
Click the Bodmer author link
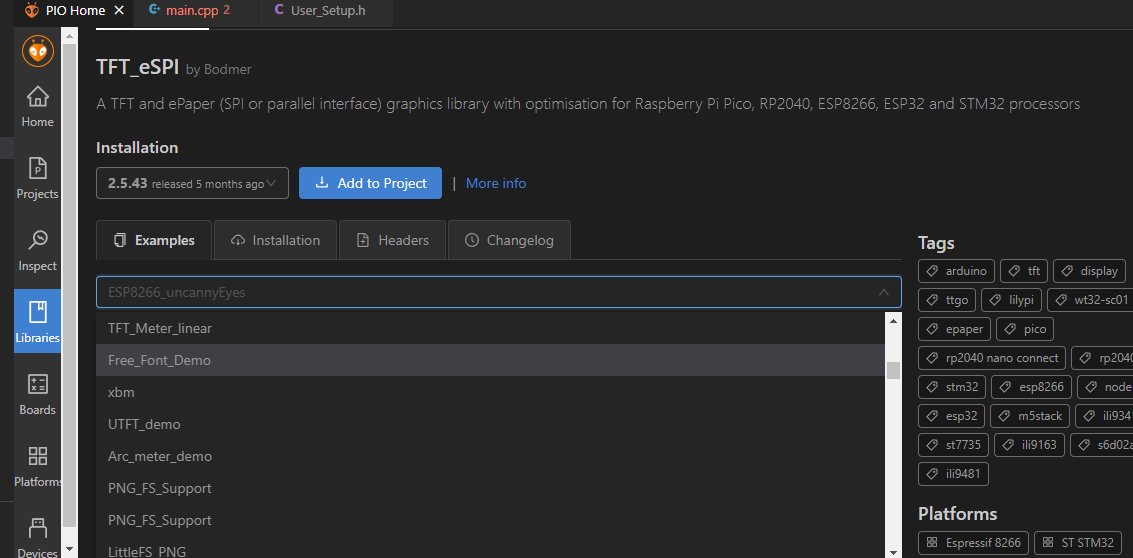click(x=227, y=69)
